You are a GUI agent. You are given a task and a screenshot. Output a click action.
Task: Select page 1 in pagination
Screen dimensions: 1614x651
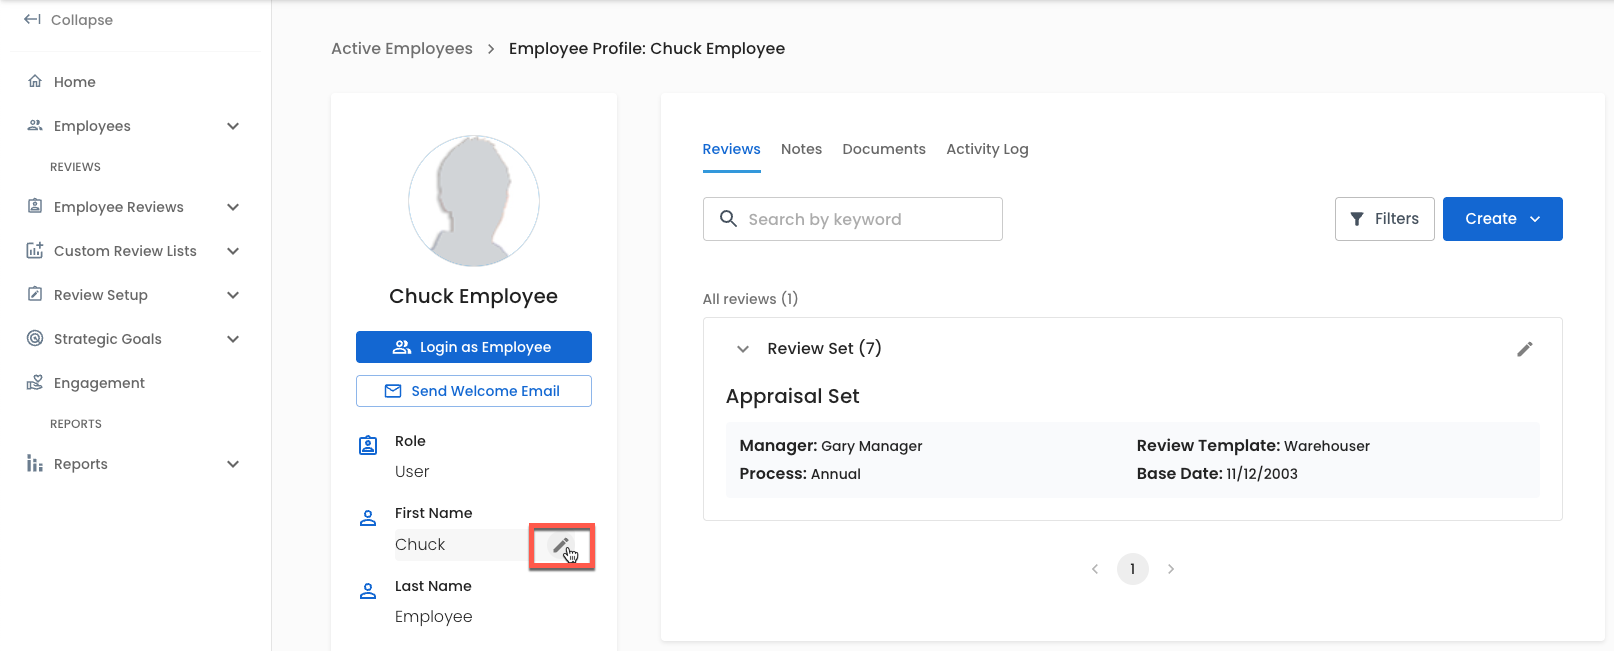(1133, 569)
